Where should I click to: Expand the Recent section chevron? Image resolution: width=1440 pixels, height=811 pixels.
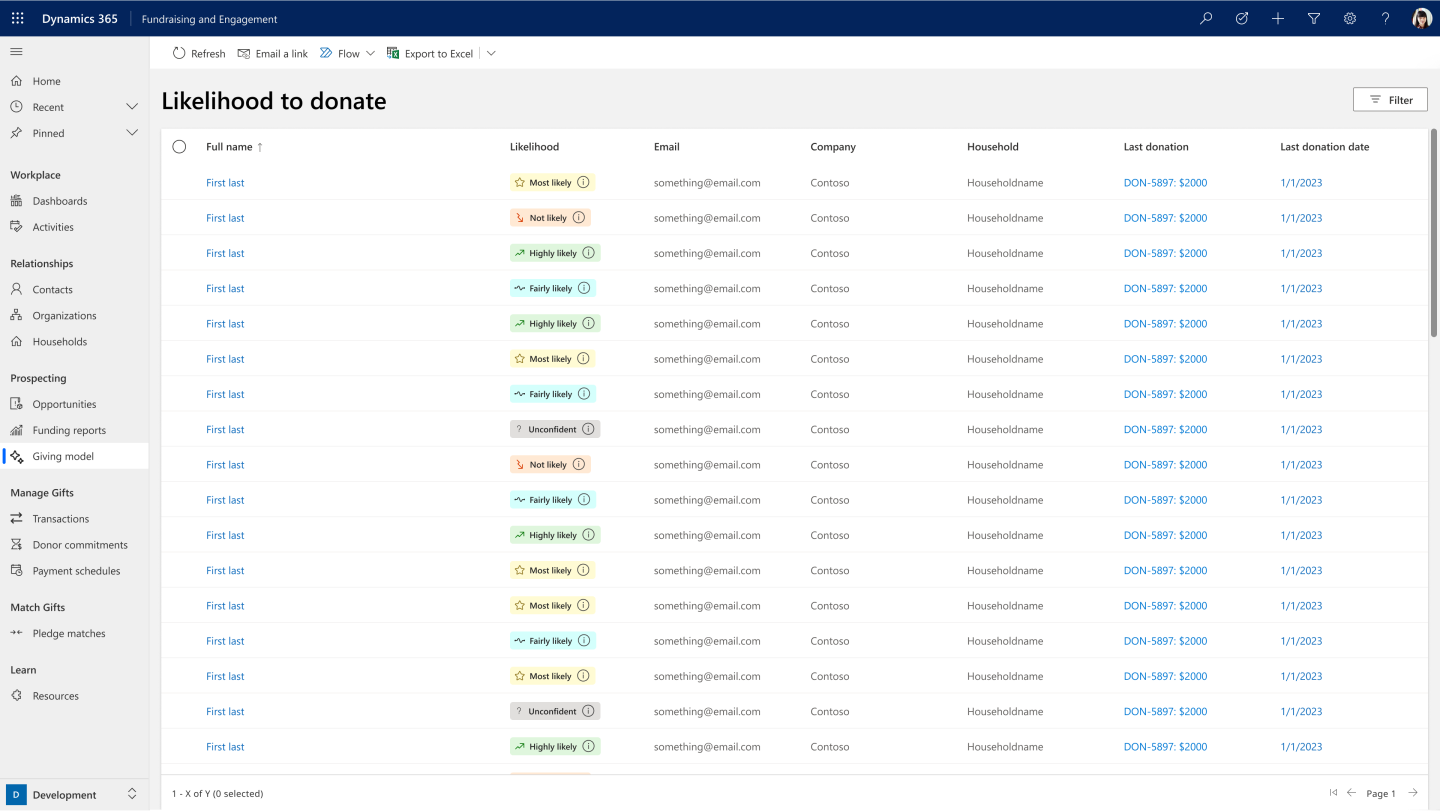click(132, 107)
